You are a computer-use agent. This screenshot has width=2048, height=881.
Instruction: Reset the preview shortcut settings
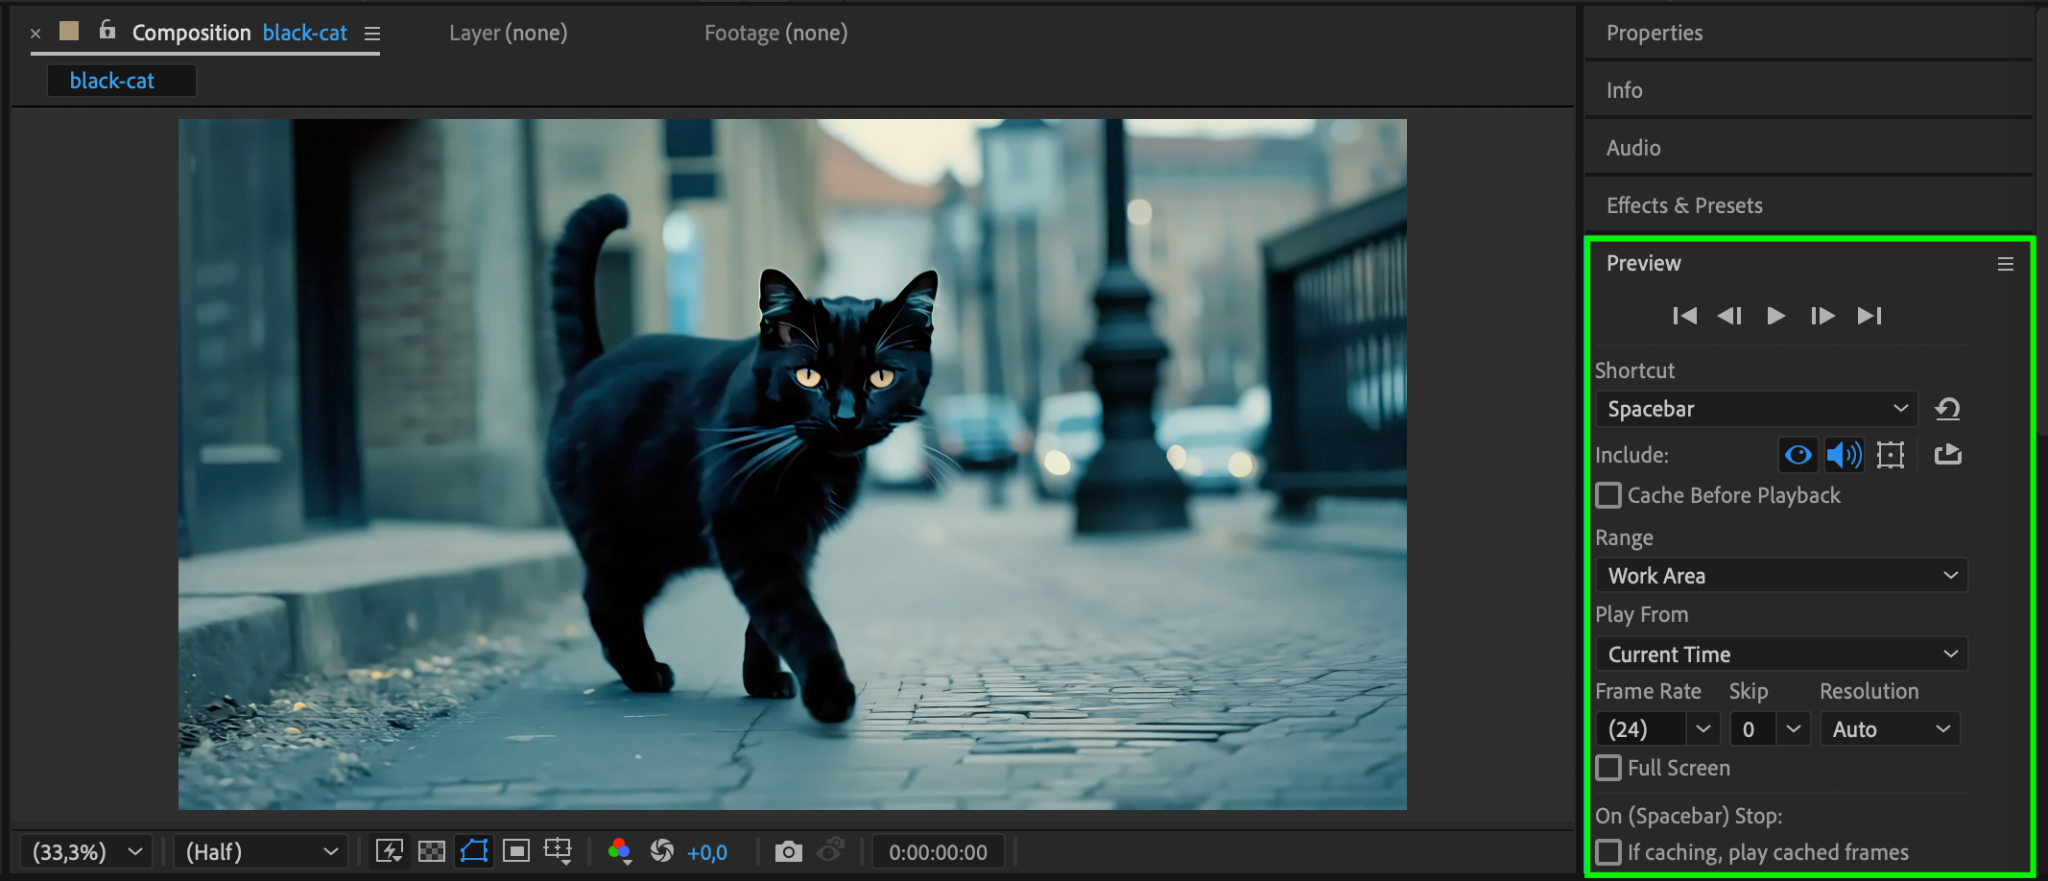[x=1948, y=409]
